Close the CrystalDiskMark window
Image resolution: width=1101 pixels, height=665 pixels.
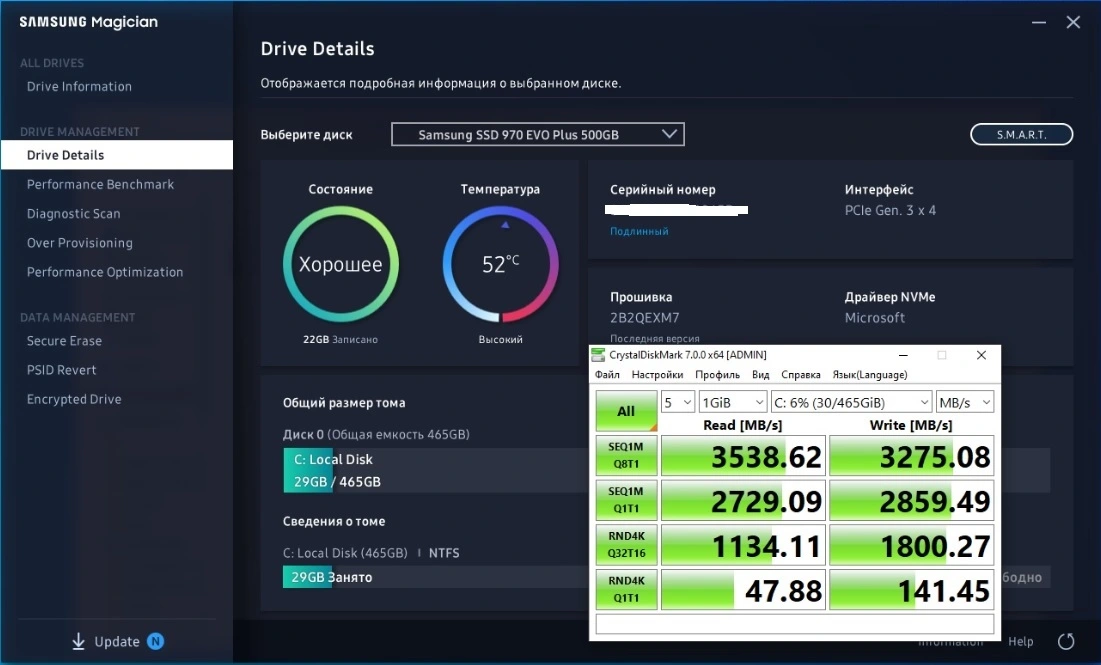click(982, 355)
